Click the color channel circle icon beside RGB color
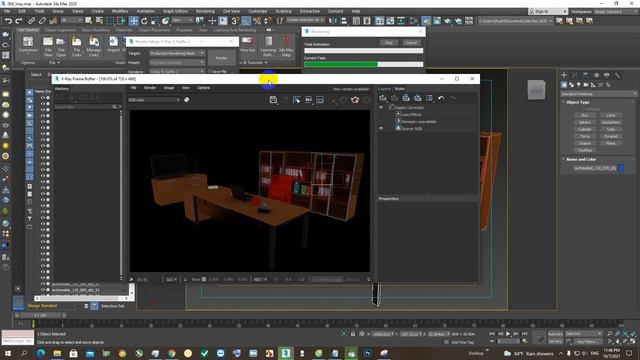Screen dimensions: 640x360 (187, 100)
